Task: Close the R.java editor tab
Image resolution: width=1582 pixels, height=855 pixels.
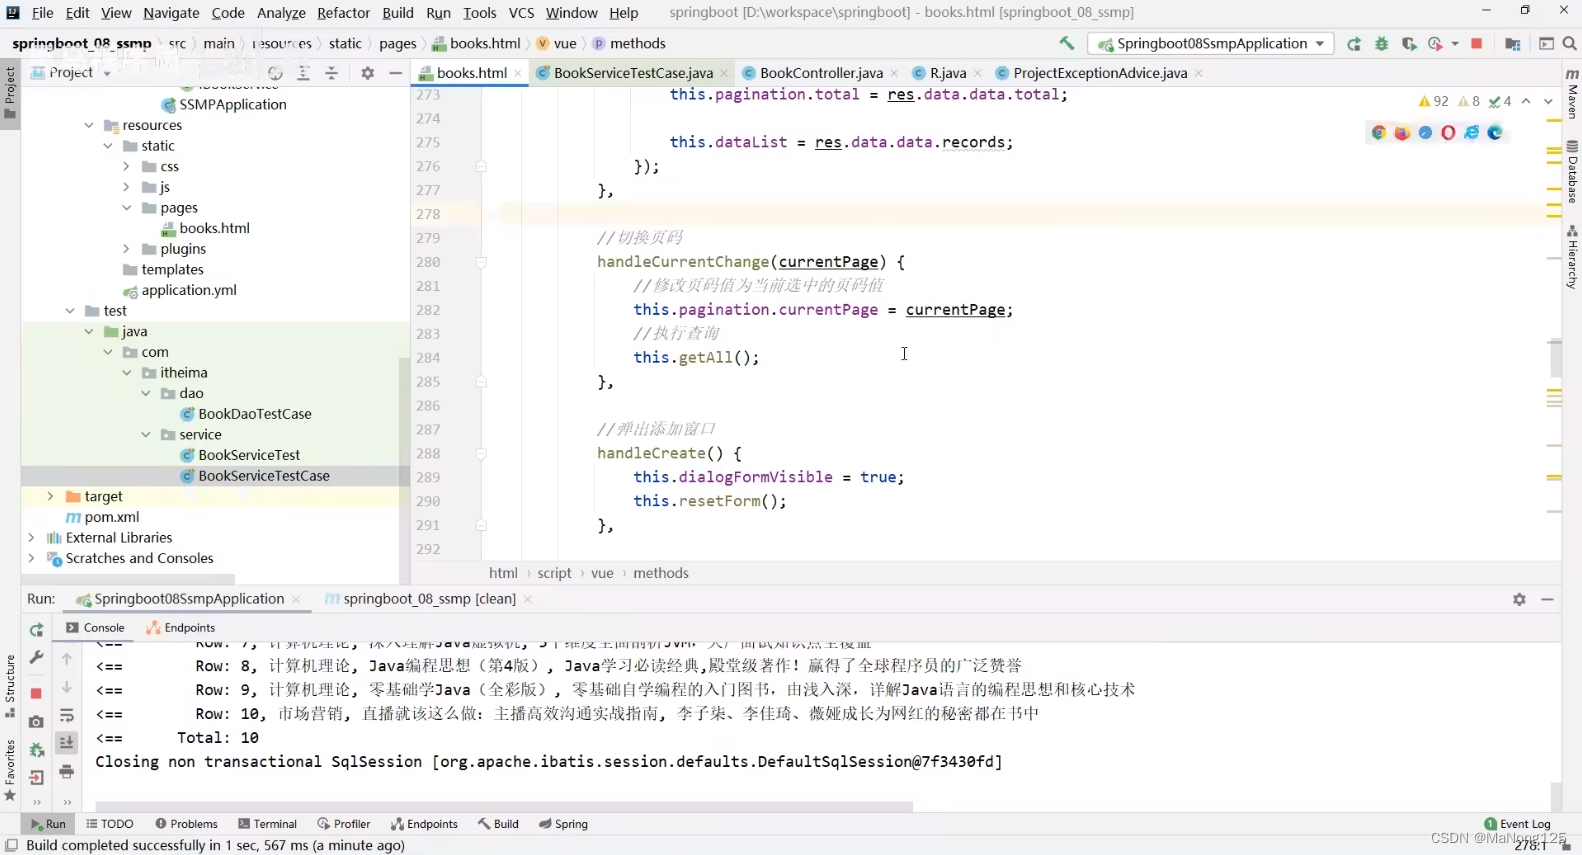Action: click(977, 73)
